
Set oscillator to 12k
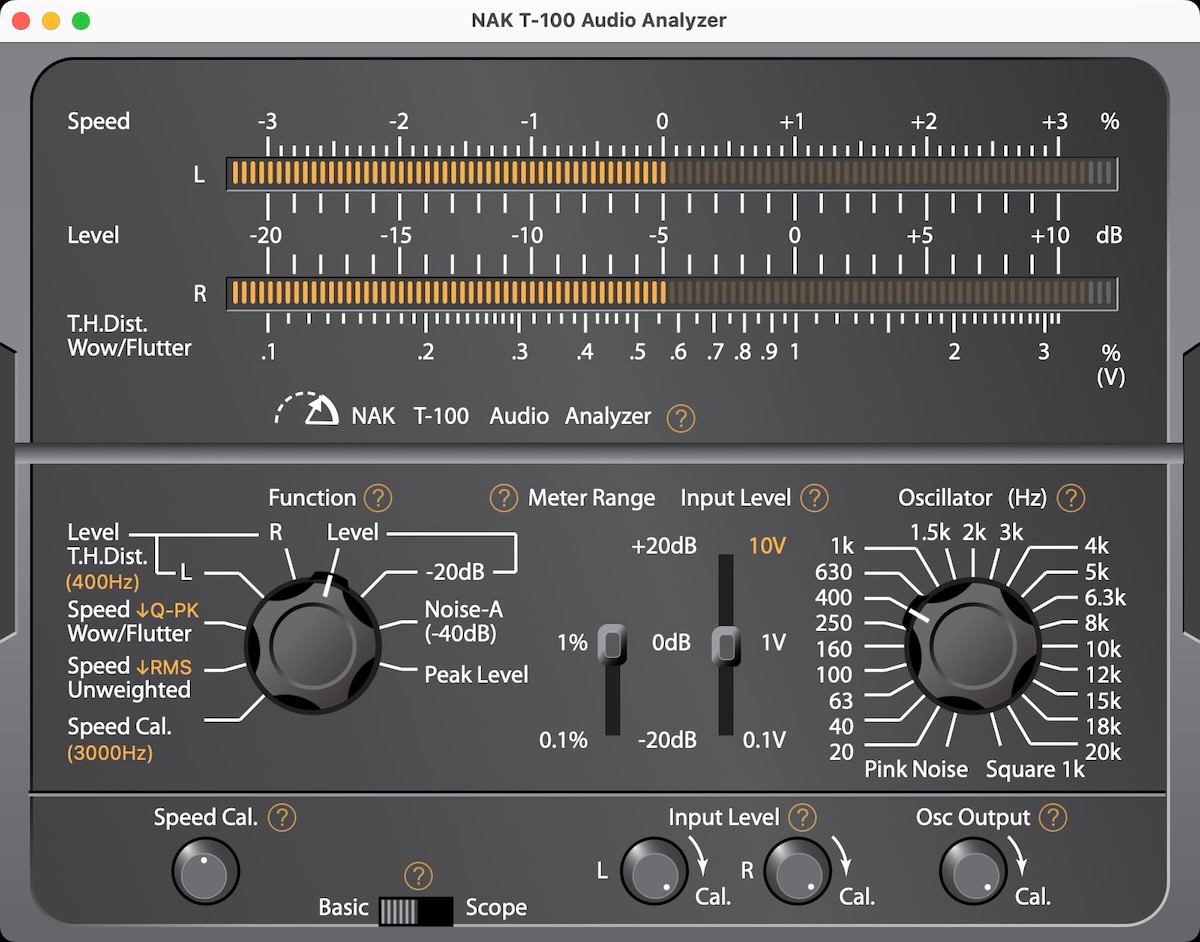tap(1104, 675)
